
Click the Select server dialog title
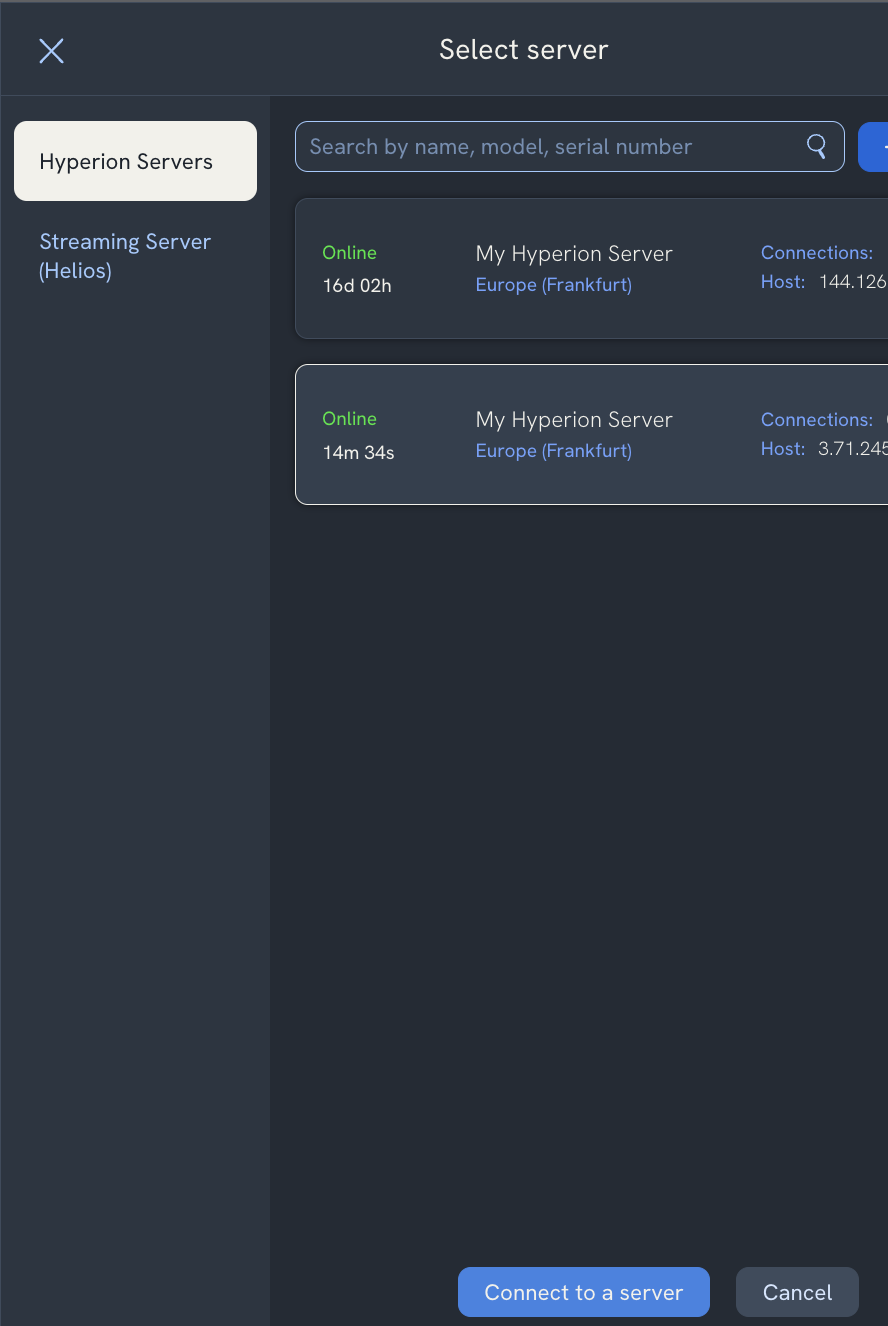tap(523, 50)
